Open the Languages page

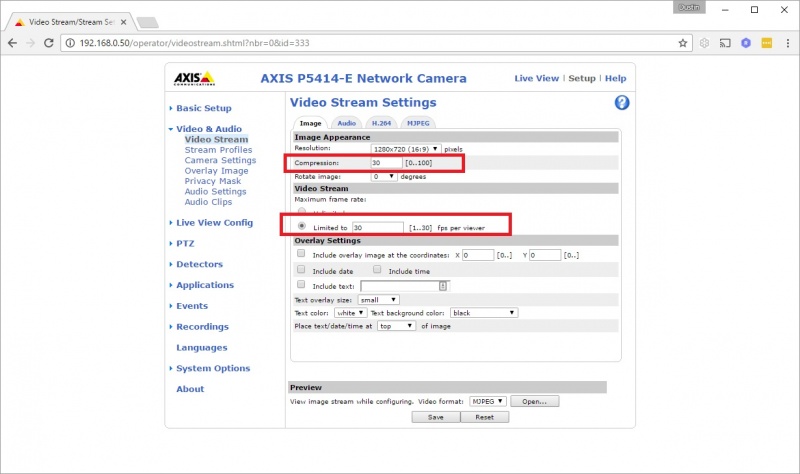click(x=202, y=347)
